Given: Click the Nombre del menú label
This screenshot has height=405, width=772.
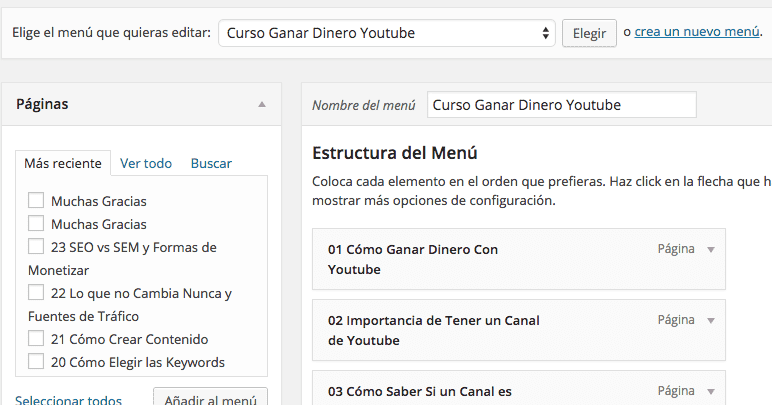Looking at the screenshot, I should tap(364, 105).
